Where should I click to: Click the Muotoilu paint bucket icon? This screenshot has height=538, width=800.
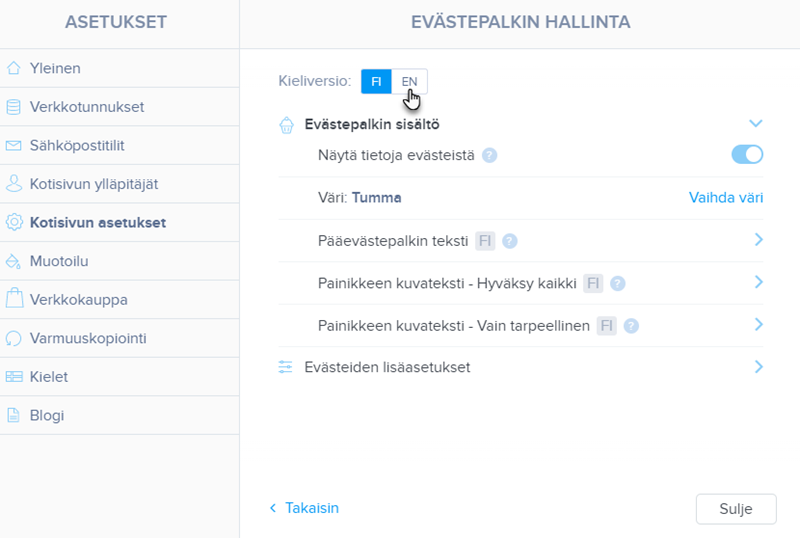point(13,262)
